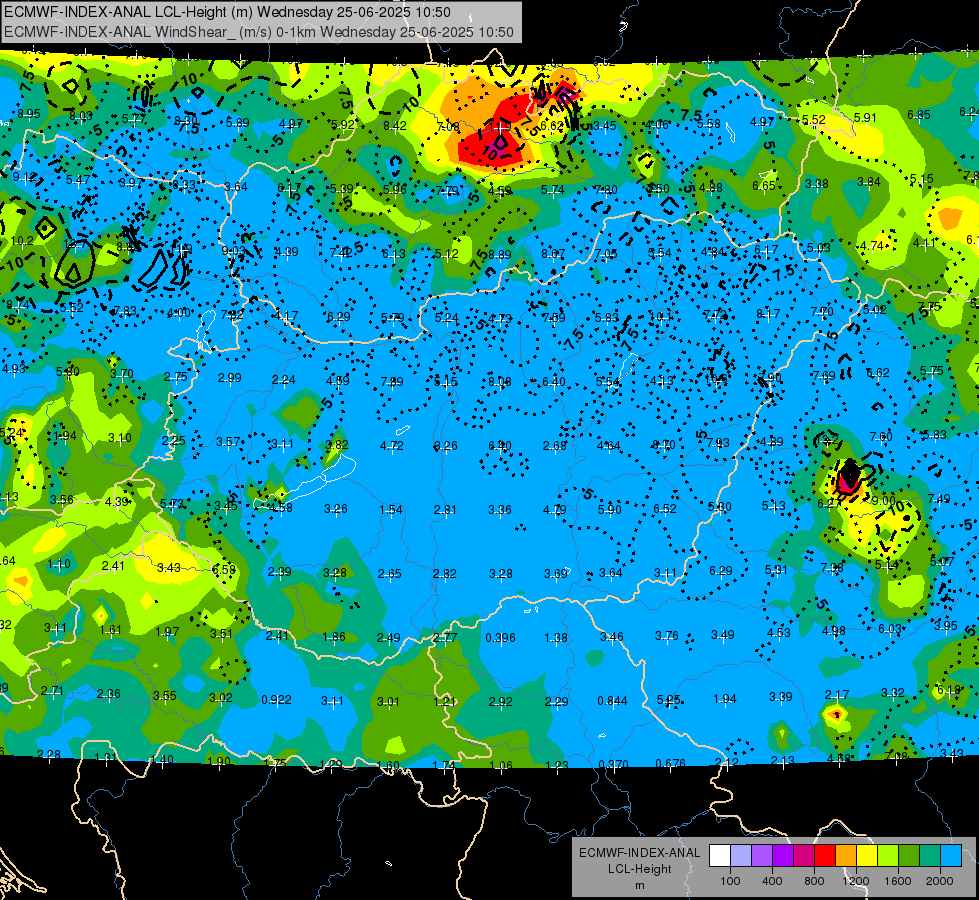The height and width of the screenshot is (900, 979).
Task: Select the red legend swatch
Action: (x=826, y=856)
